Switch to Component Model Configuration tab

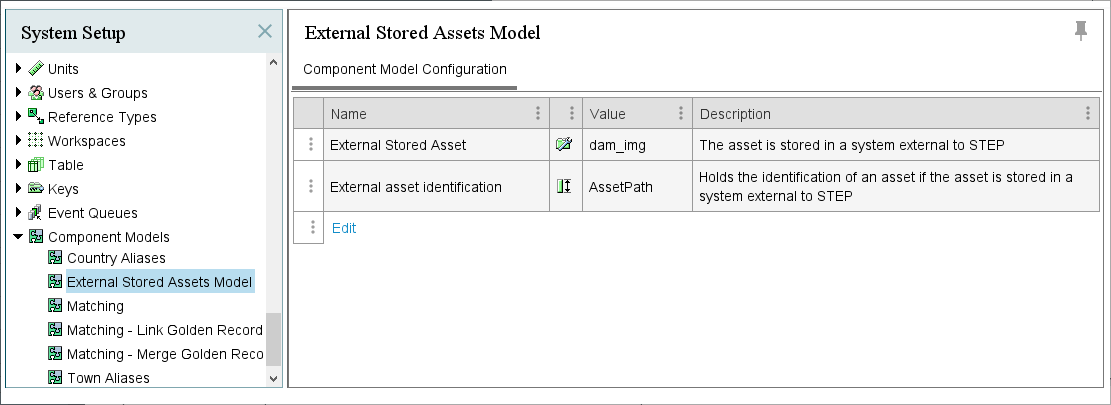[x=405, y=69]
